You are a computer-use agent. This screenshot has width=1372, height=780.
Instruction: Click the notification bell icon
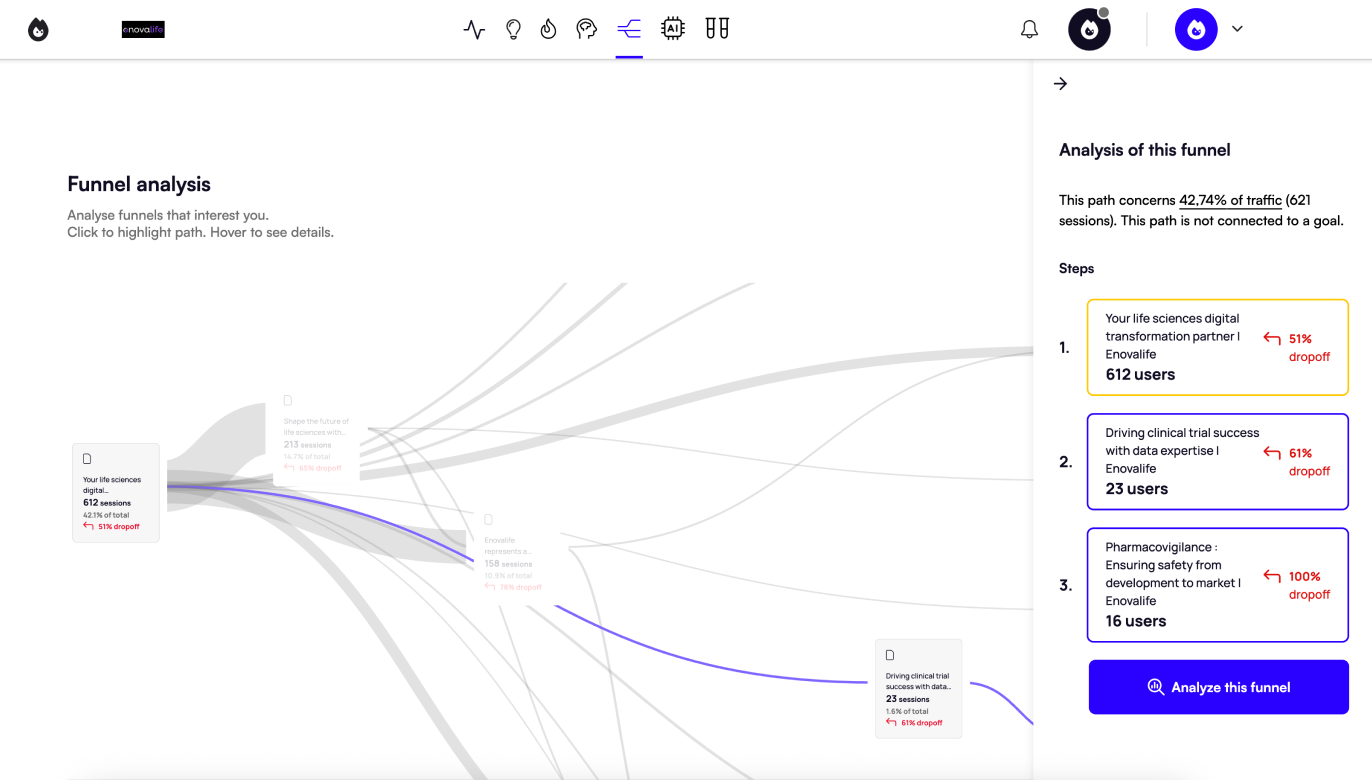pos(1029,30)
